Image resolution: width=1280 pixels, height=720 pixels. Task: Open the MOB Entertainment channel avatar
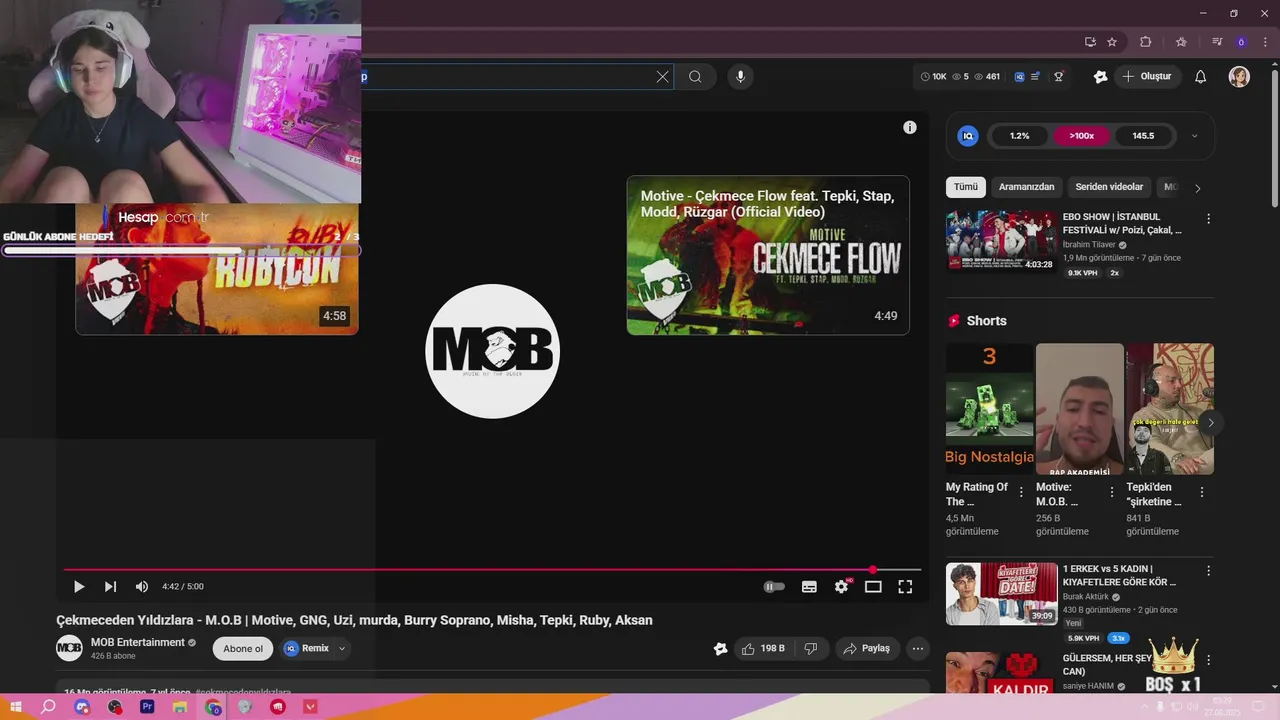(69, 648)
